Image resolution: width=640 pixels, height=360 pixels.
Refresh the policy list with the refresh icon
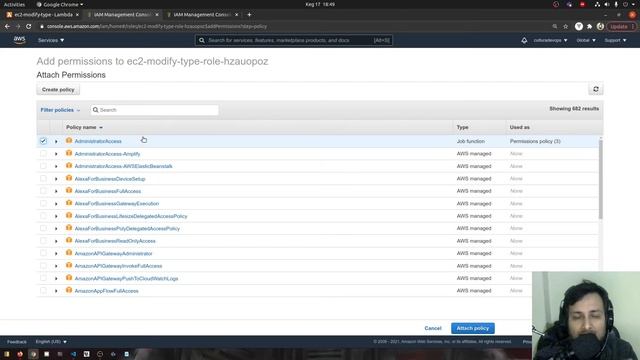click(x=596, y=89)
